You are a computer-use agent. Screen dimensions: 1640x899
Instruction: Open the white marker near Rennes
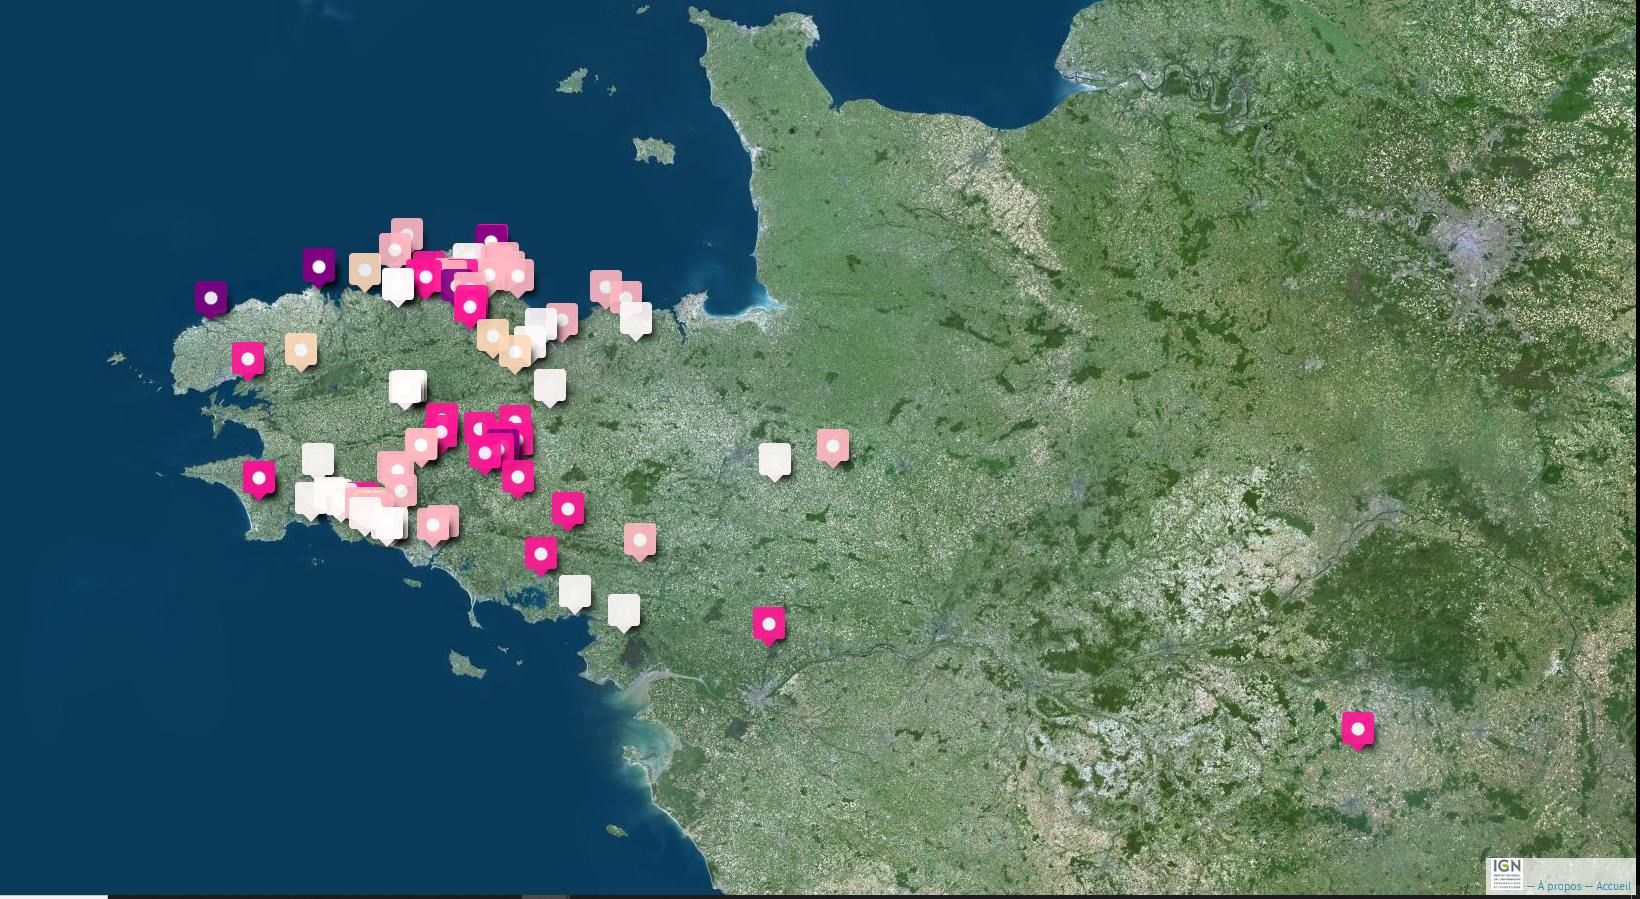click(x=775, y=460)
